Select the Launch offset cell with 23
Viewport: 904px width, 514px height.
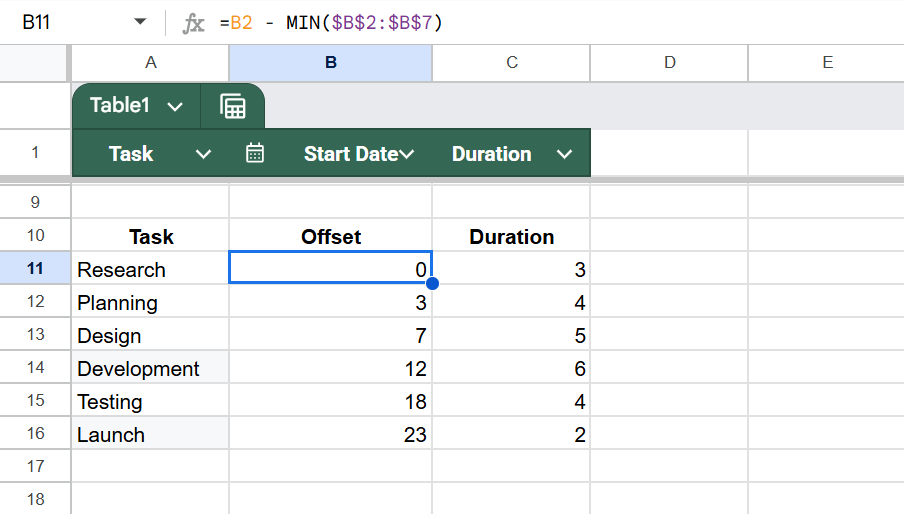pos(330,434)
